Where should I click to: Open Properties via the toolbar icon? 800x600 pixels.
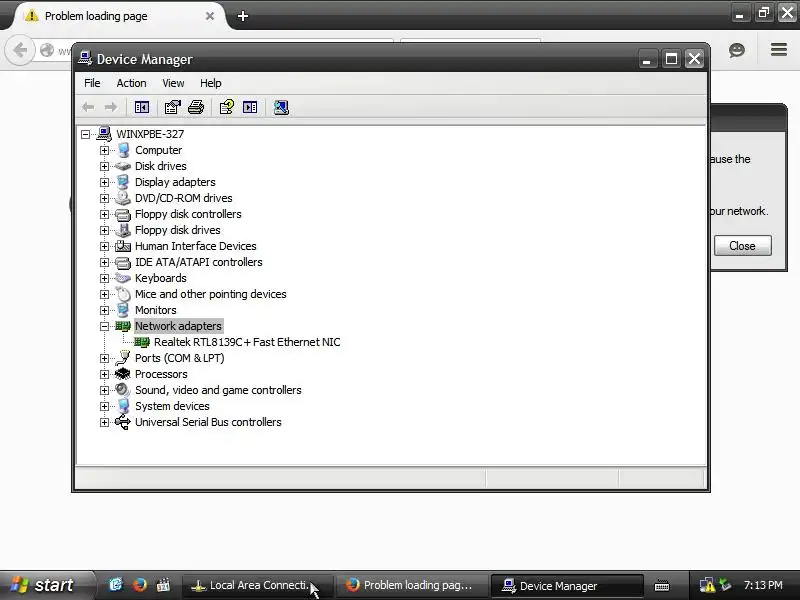[x=172, y=107]
